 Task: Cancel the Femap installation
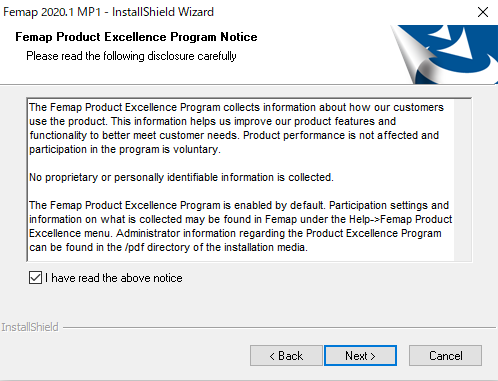445,356
